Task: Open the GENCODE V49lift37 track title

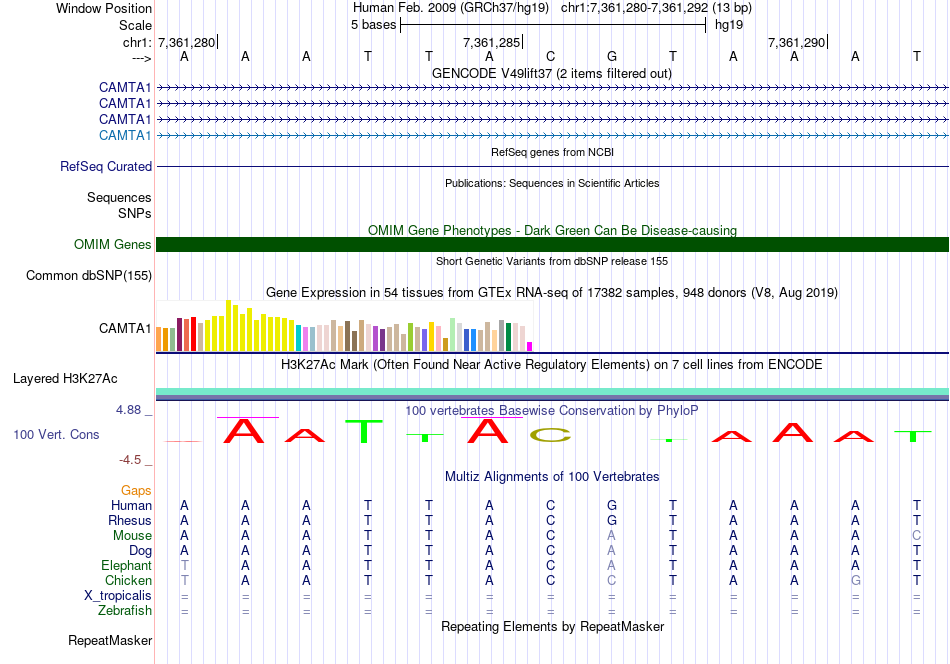Action: point(552,73)
